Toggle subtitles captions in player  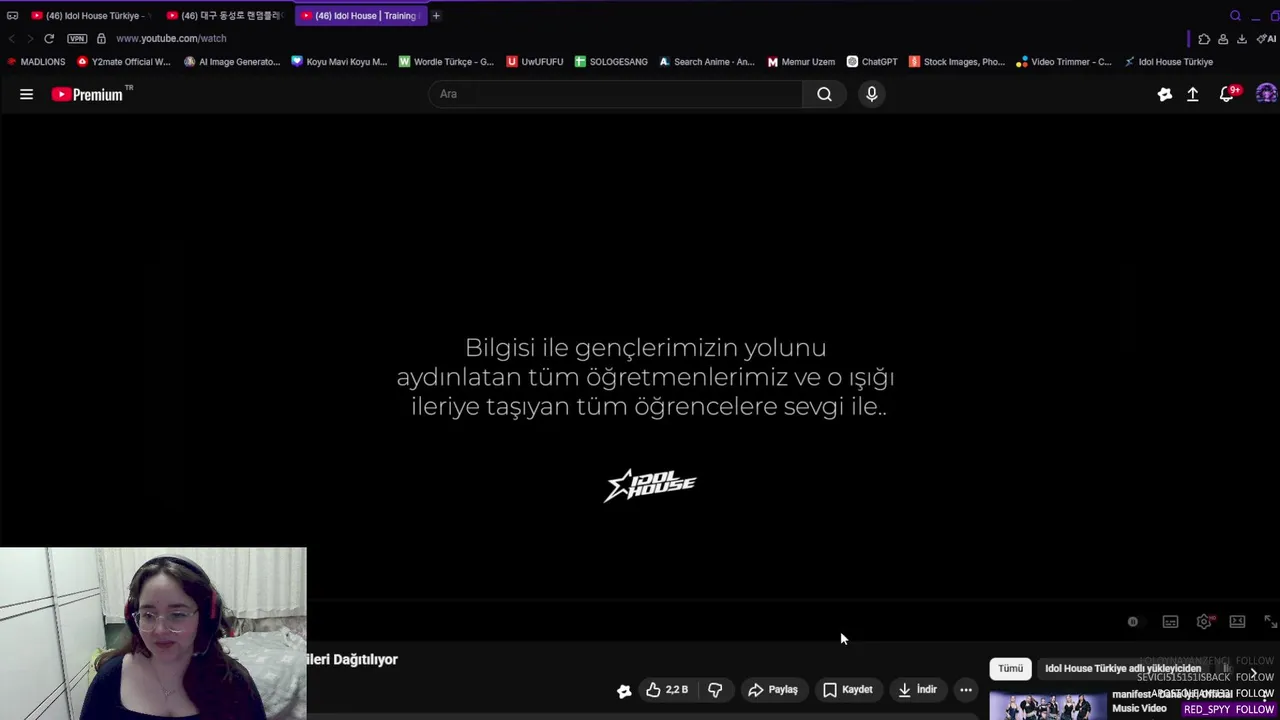(x=1170, y=622)
